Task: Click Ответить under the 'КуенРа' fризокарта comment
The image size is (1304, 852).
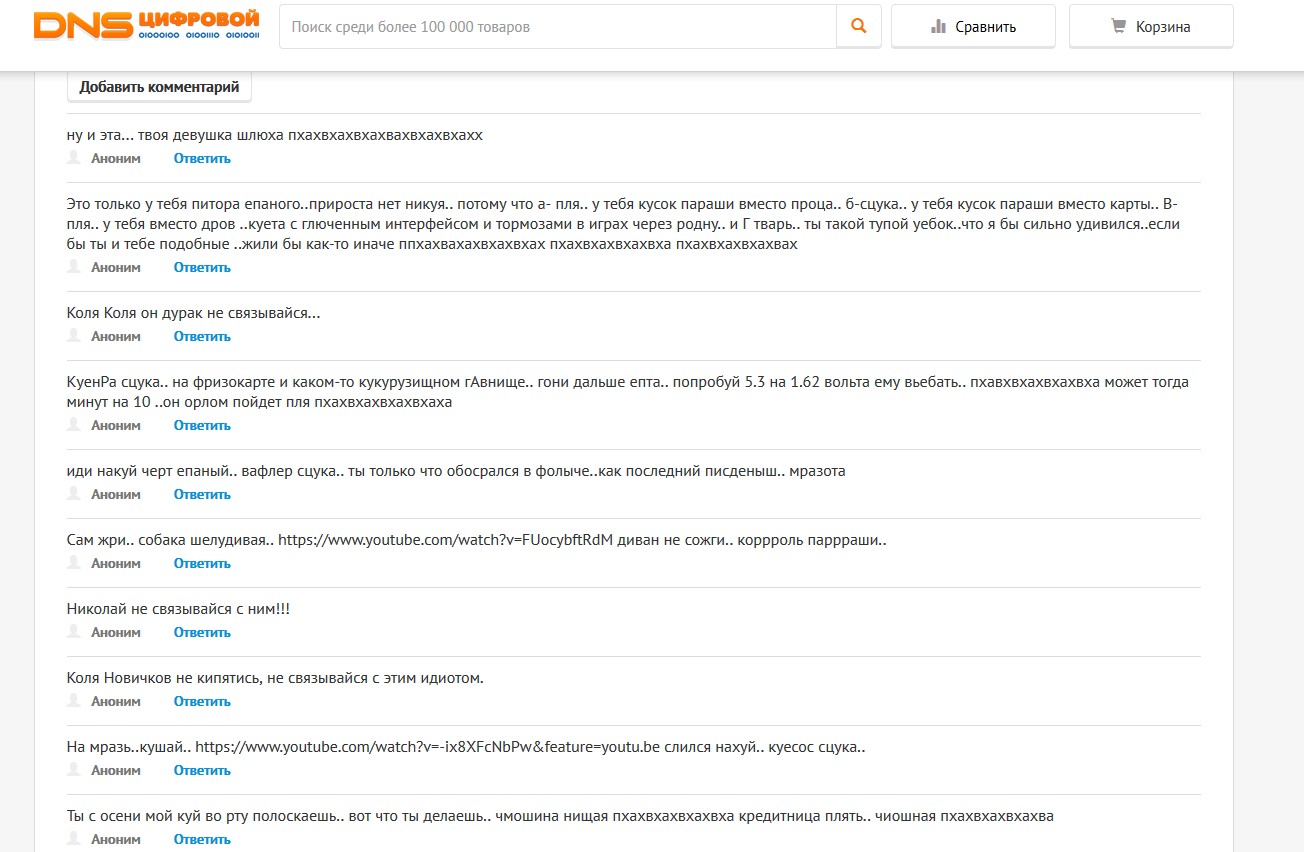Action: pos(202,425)
